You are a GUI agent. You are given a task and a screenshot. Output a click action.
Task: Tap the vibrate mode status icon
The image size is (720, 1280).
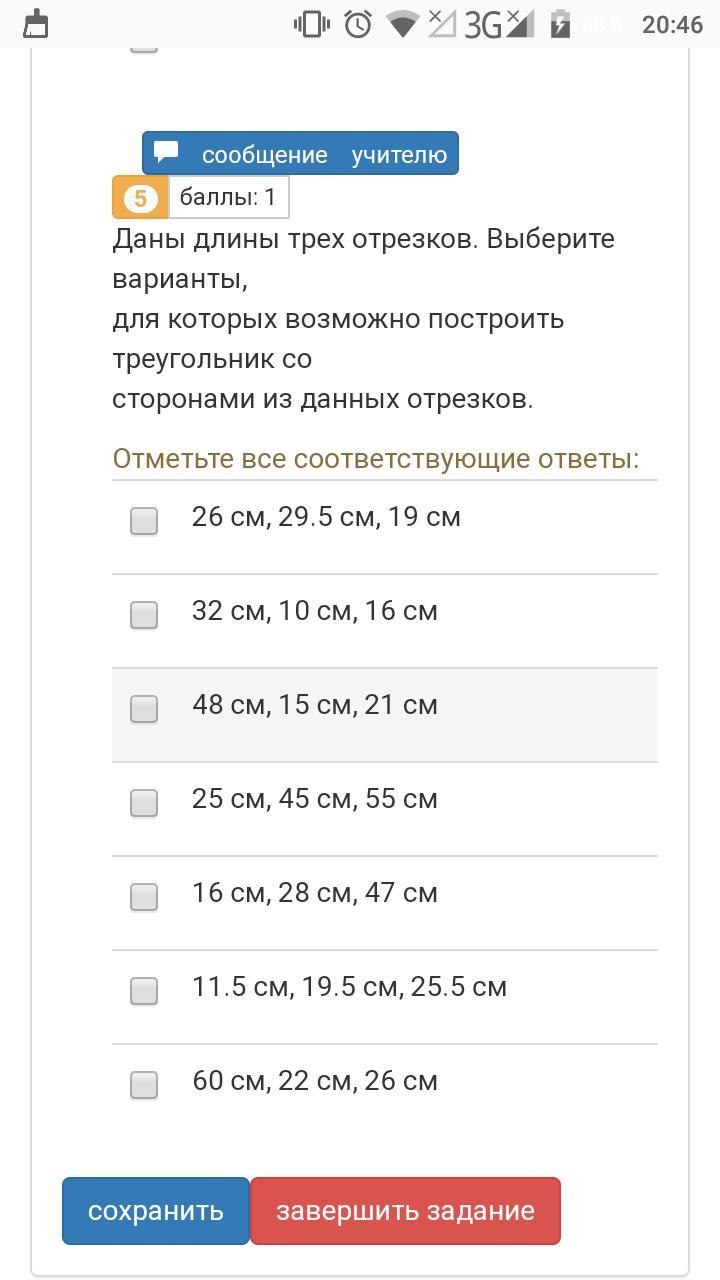[311, 24]
